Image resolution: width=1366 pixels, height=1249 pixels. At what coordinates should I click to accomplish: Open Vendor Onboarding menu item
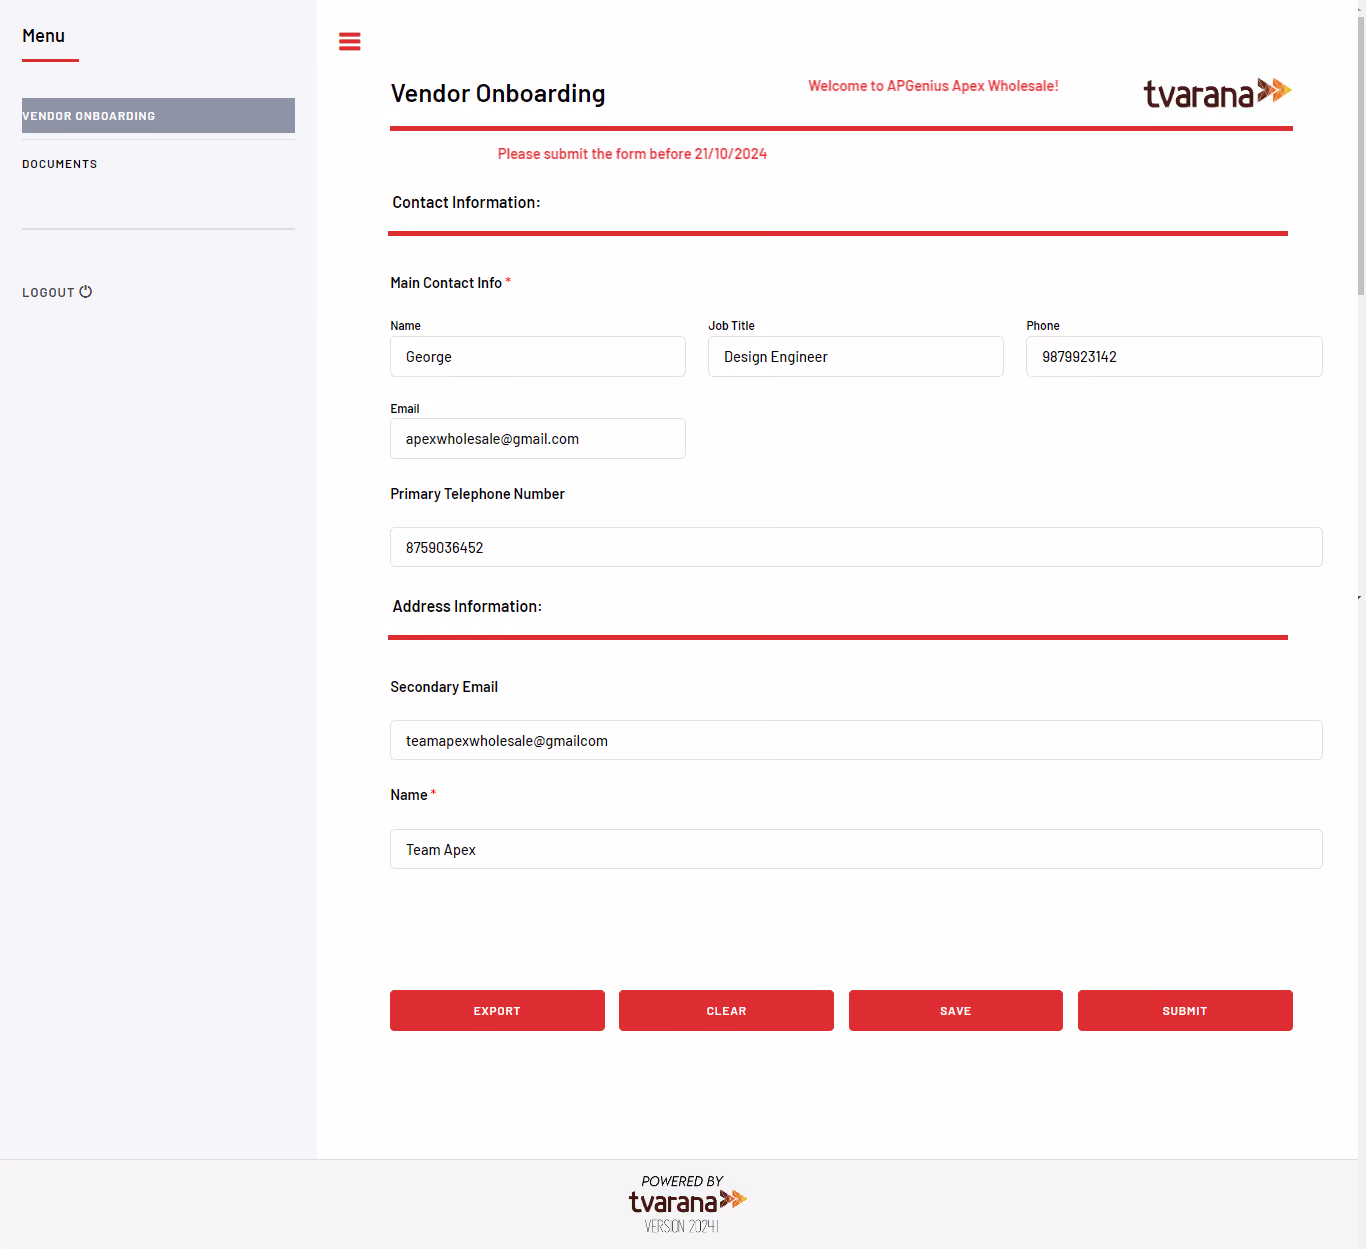[158, 116]
